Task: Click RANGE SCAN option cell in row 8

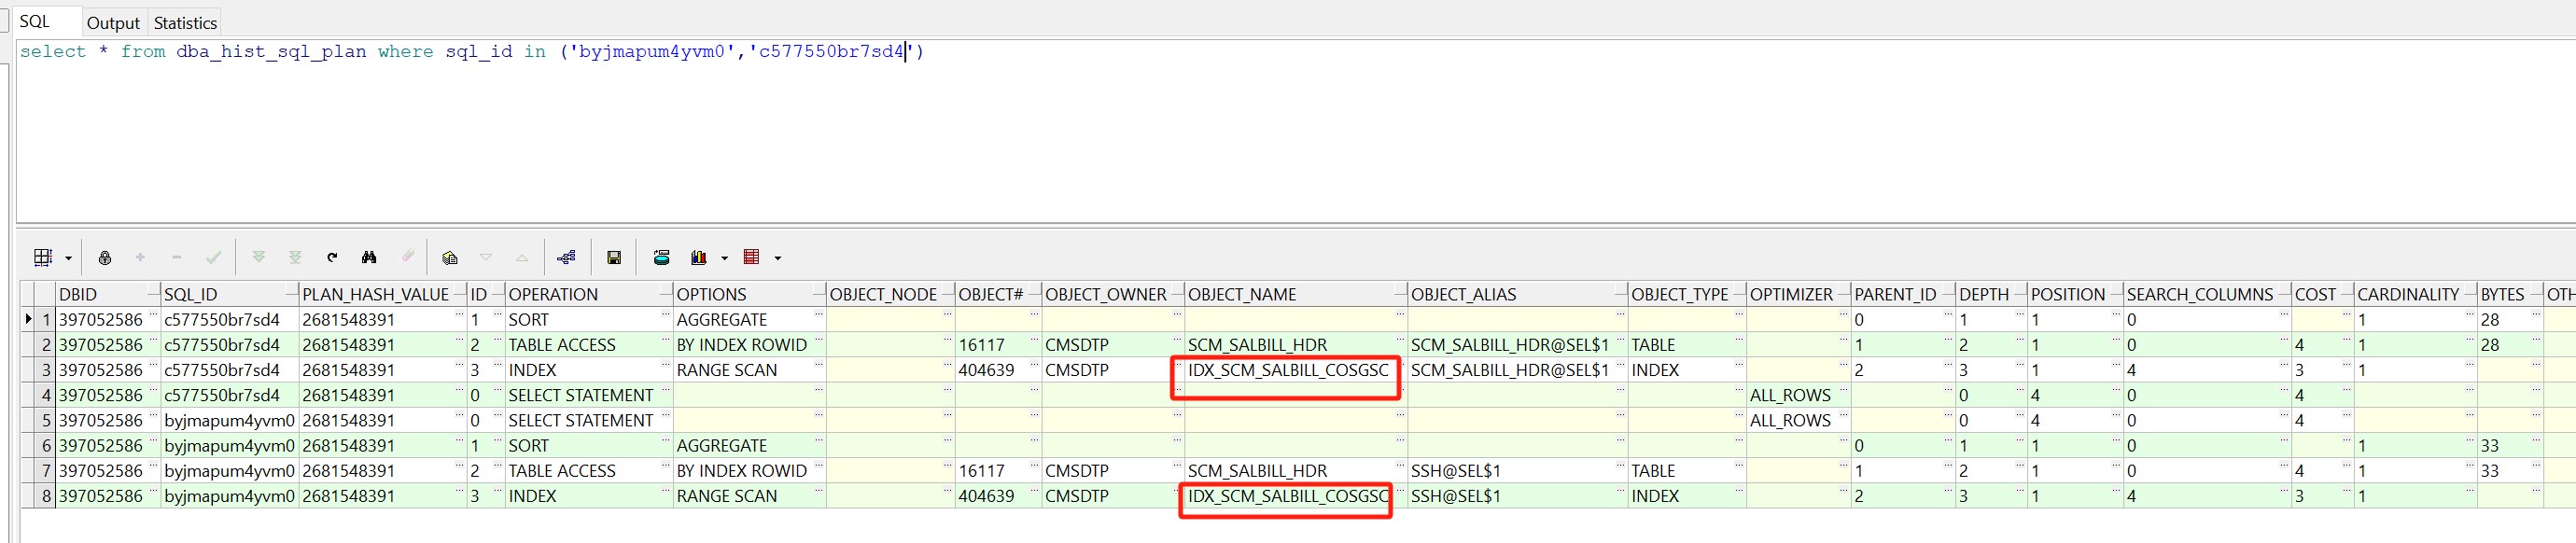Action: click(x=750, y=496)
